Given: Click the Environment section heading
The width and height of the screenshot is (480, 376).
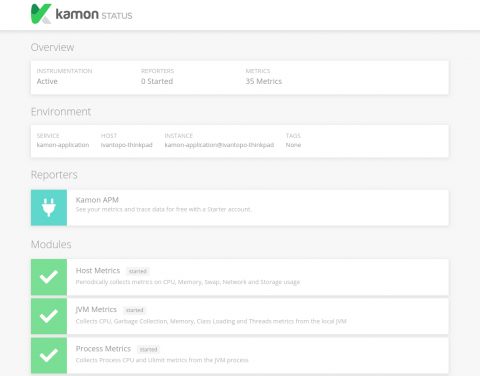Looking at the screenshot, I should [61, 112].
